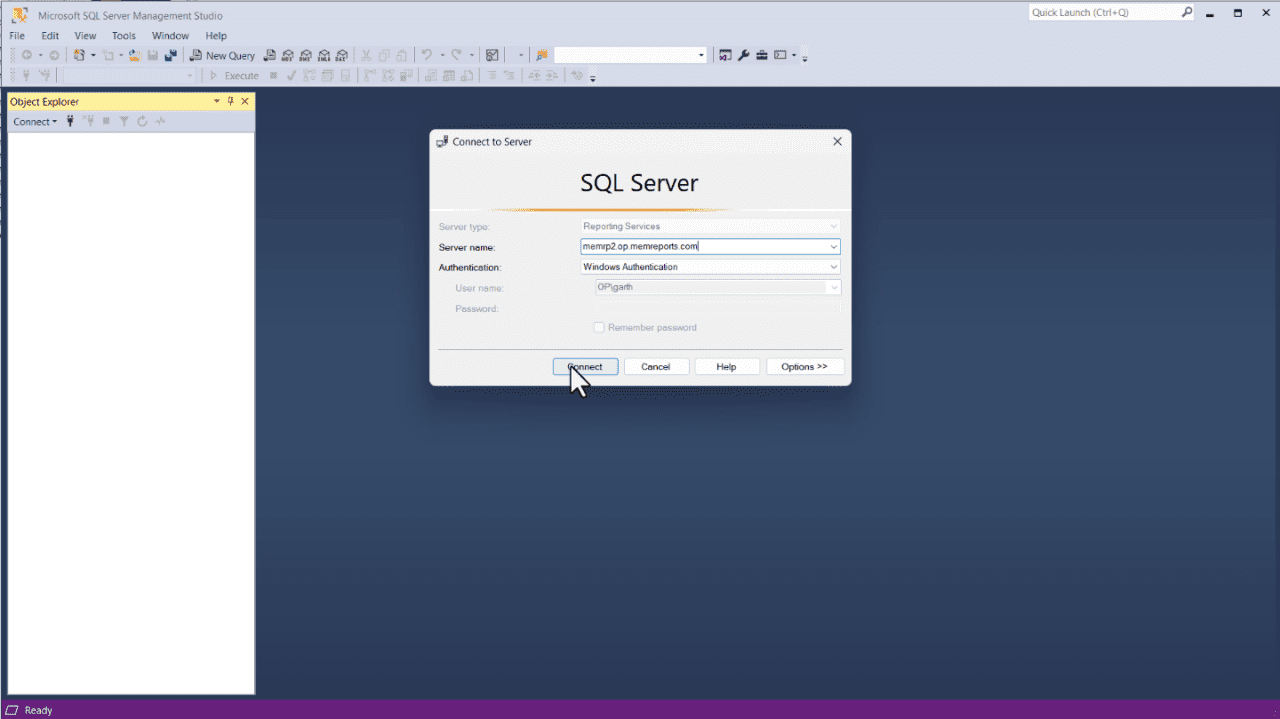Expand the Authentication dropdown
Screen dimensions: 1280x719
[x=833, y=267]
